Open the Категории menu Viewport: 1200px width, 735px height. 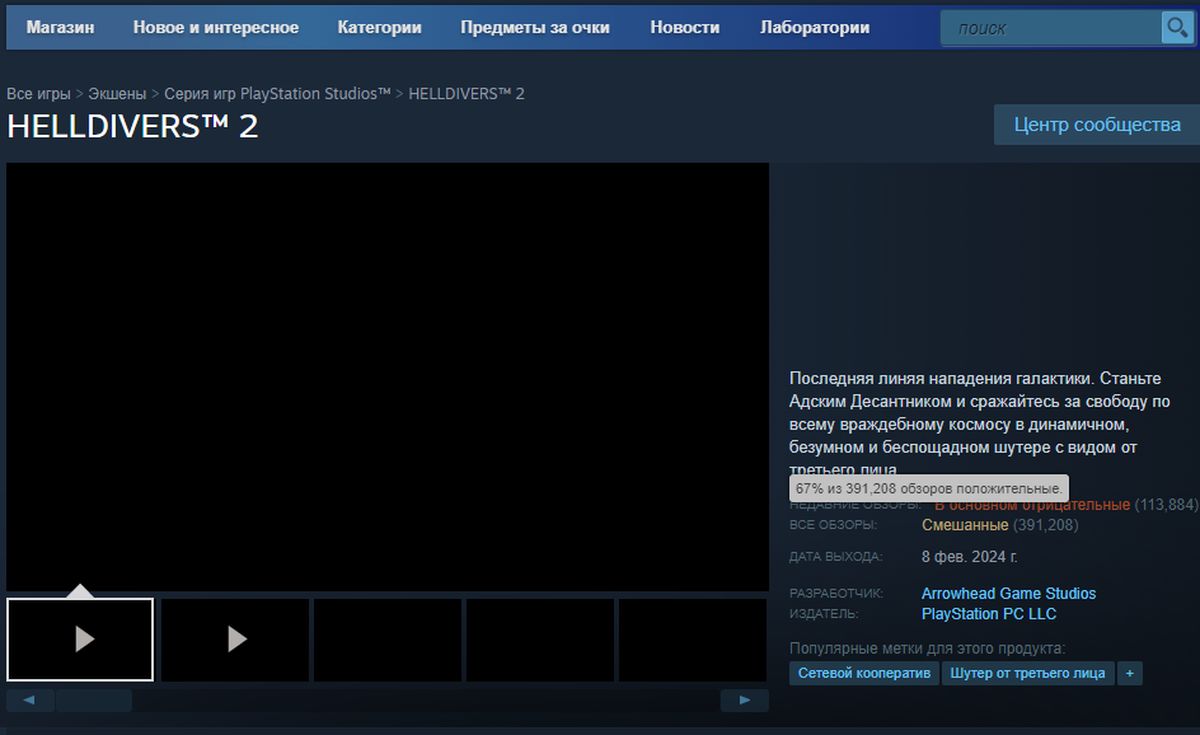click(x=380, y=27)
